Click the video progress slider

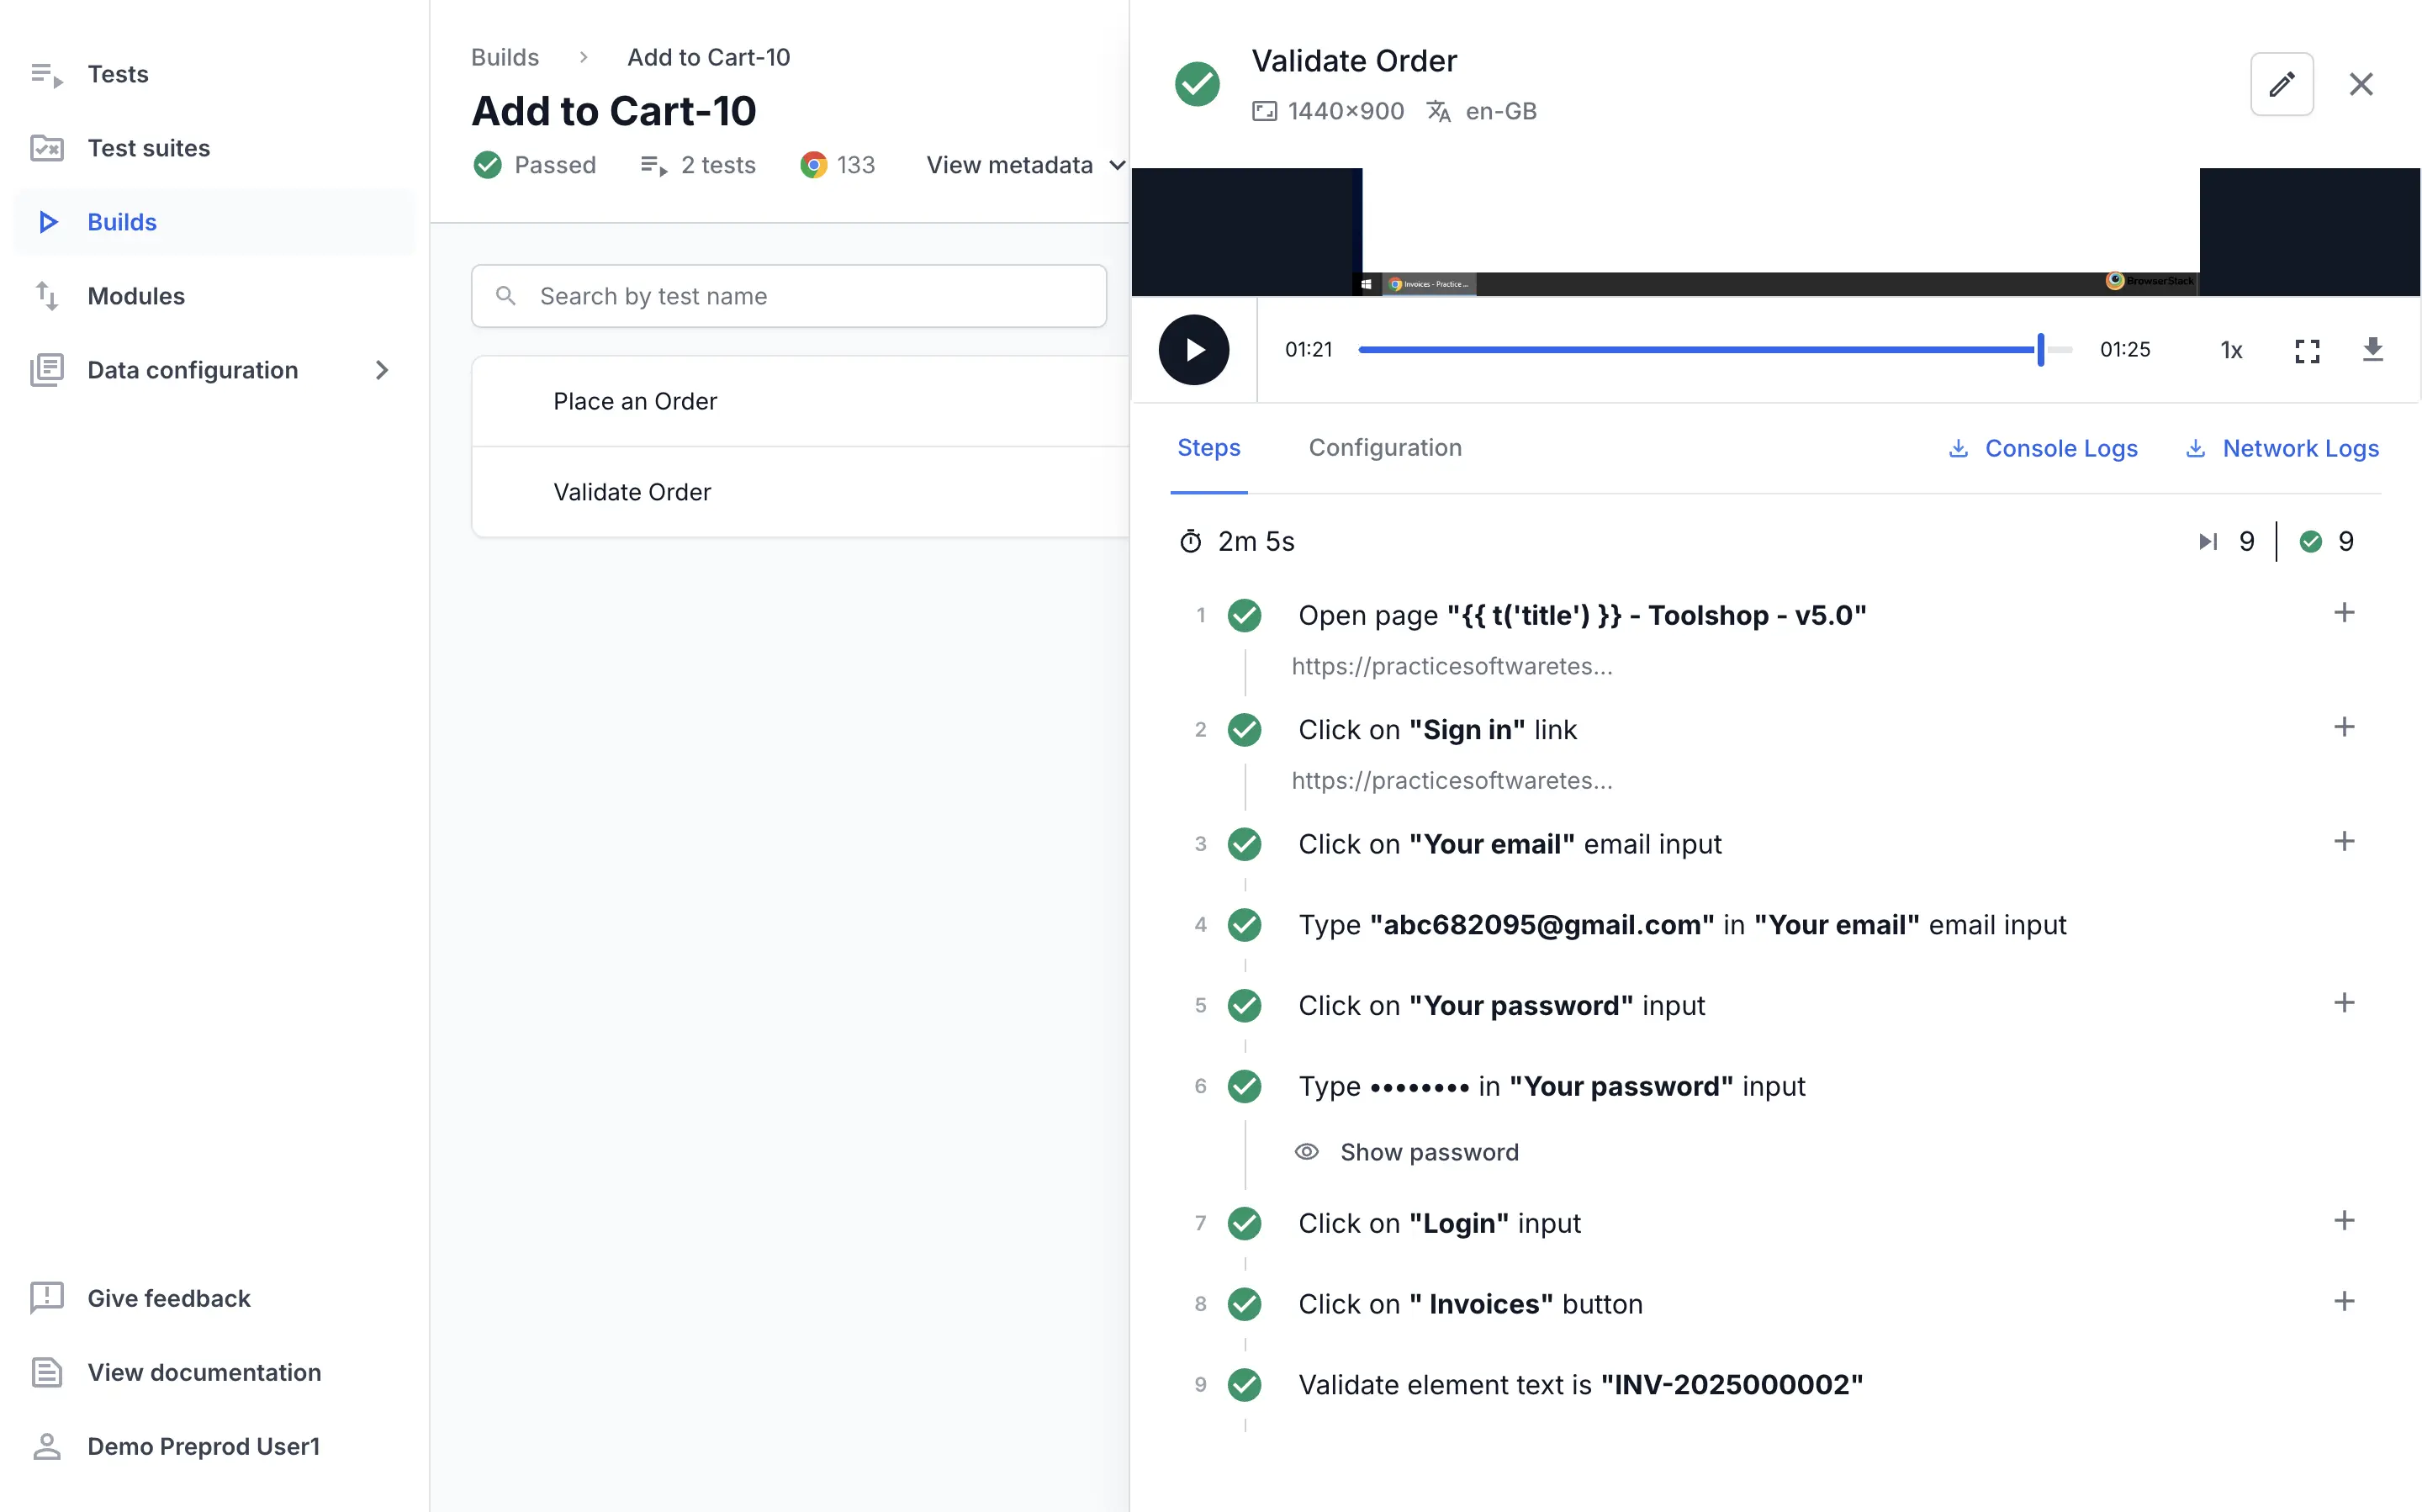point(1700,350)
